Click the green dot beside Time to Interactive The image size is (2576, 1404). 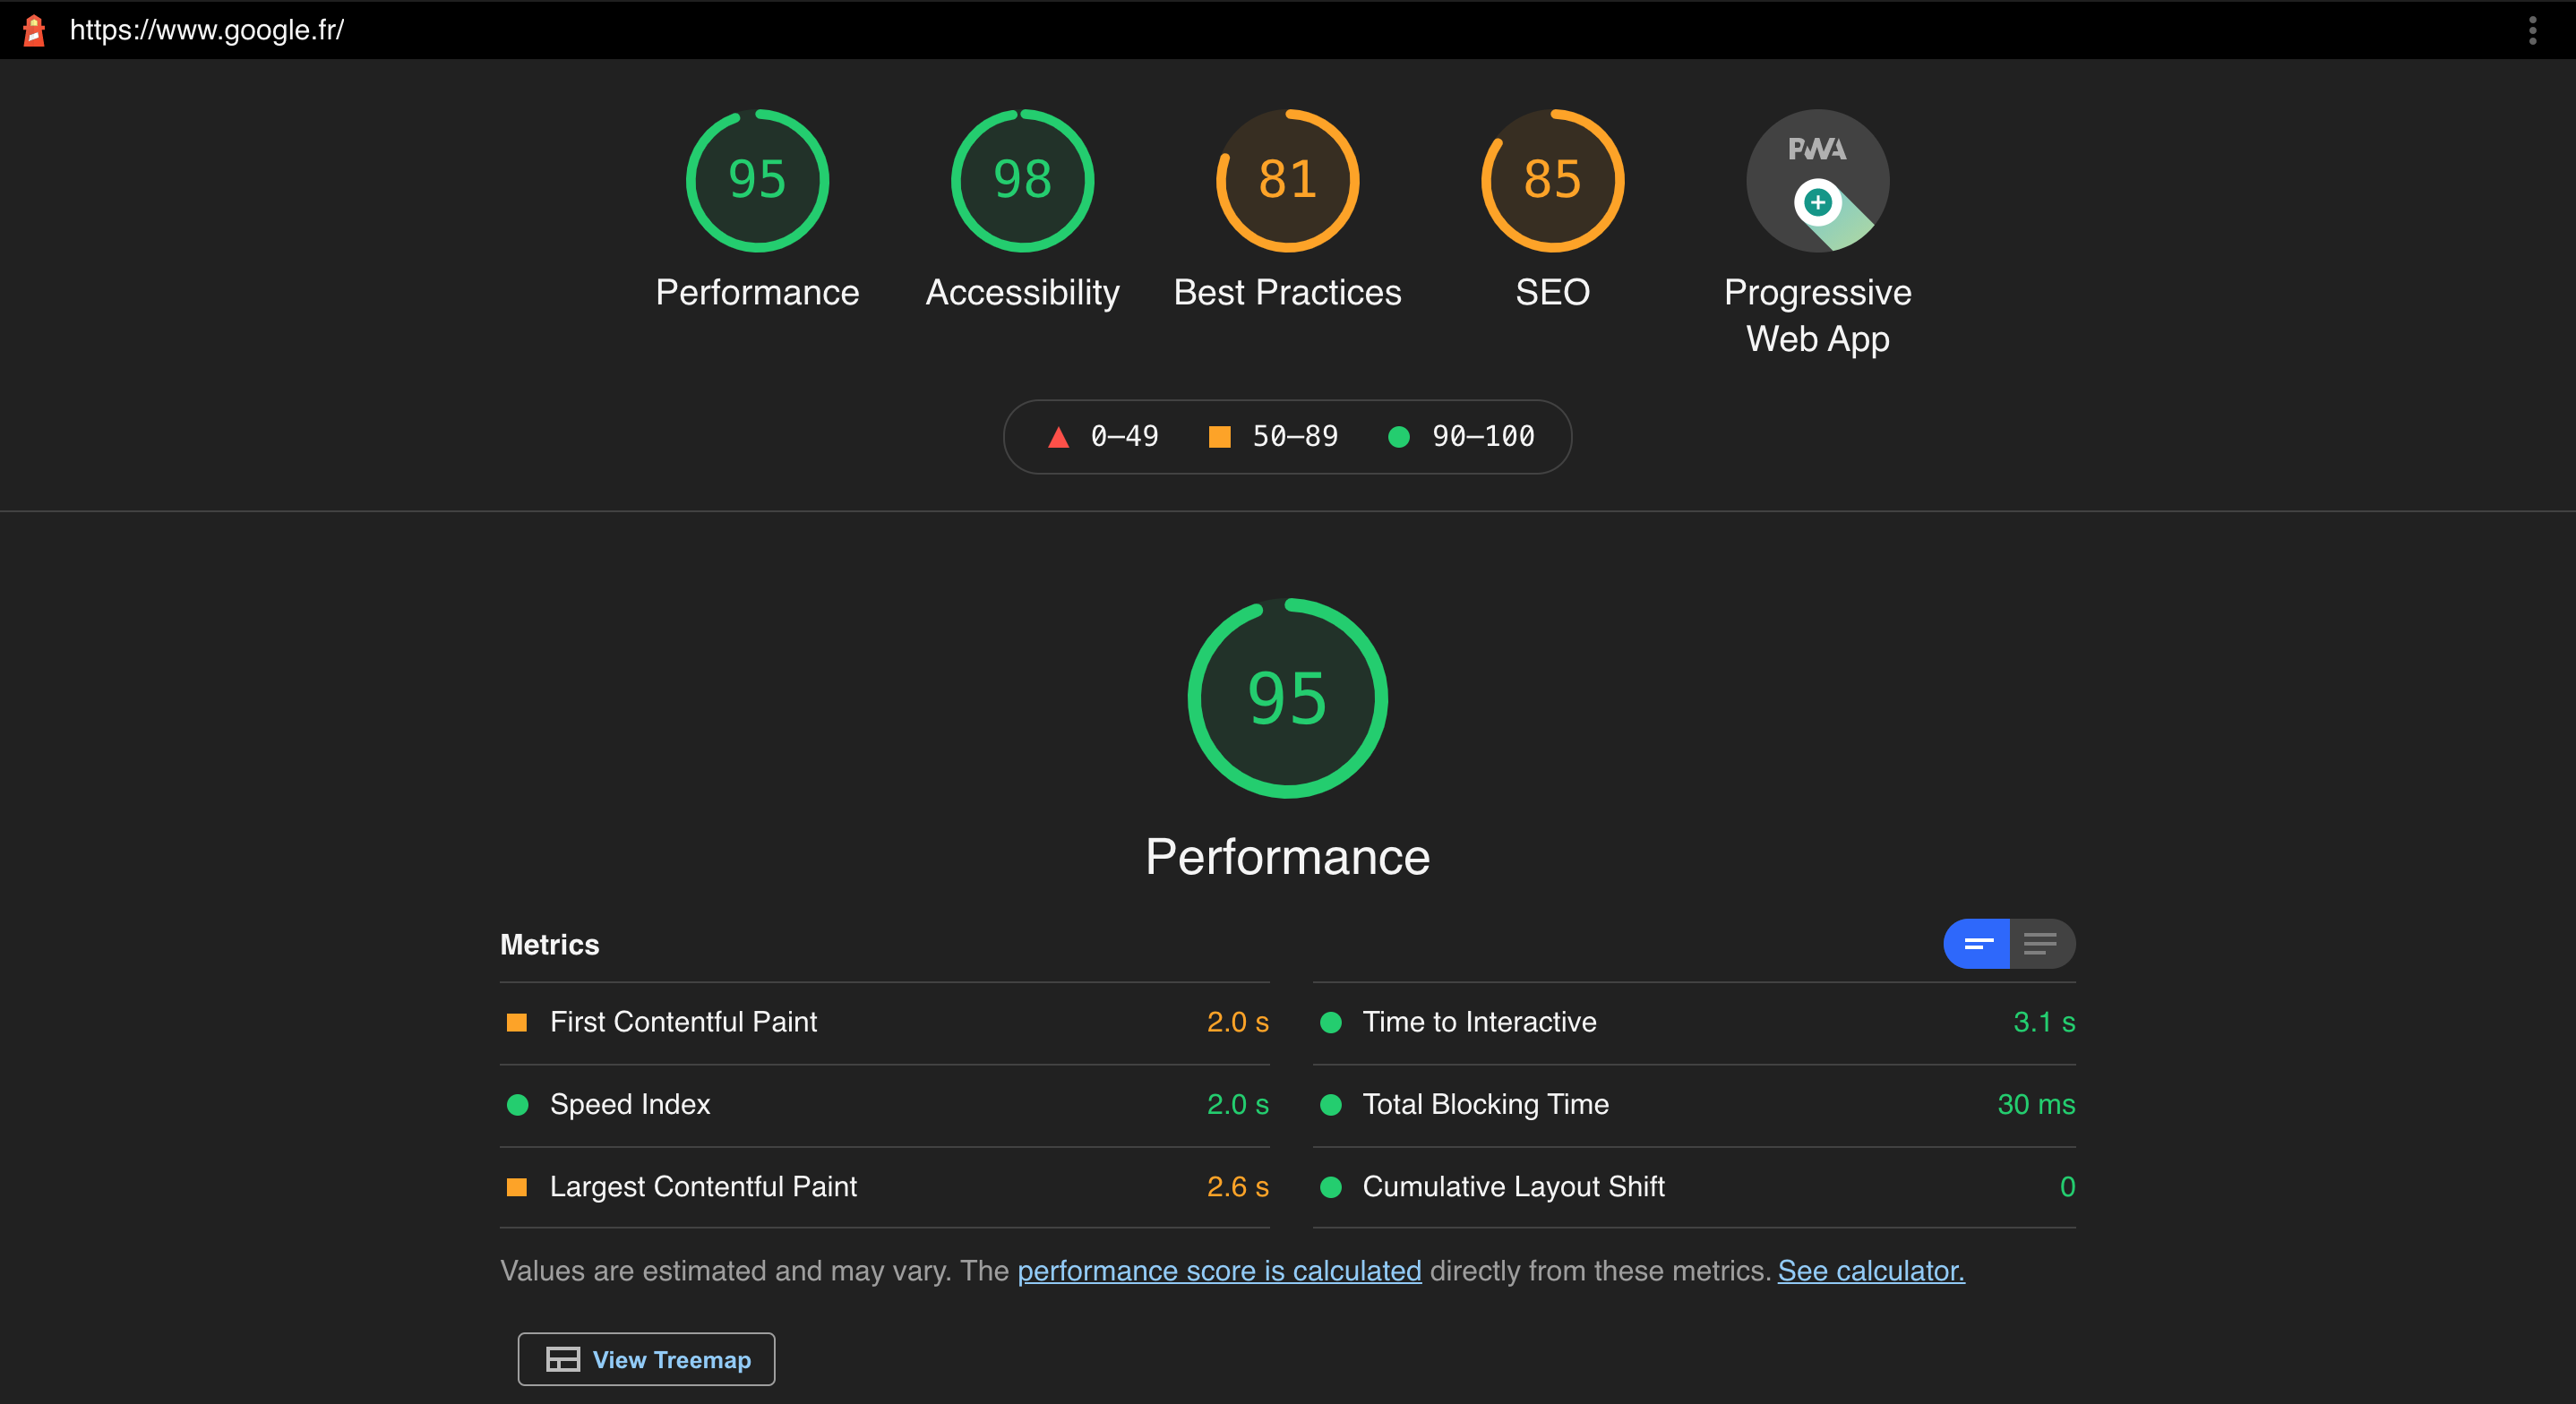coord(1330,1022)
